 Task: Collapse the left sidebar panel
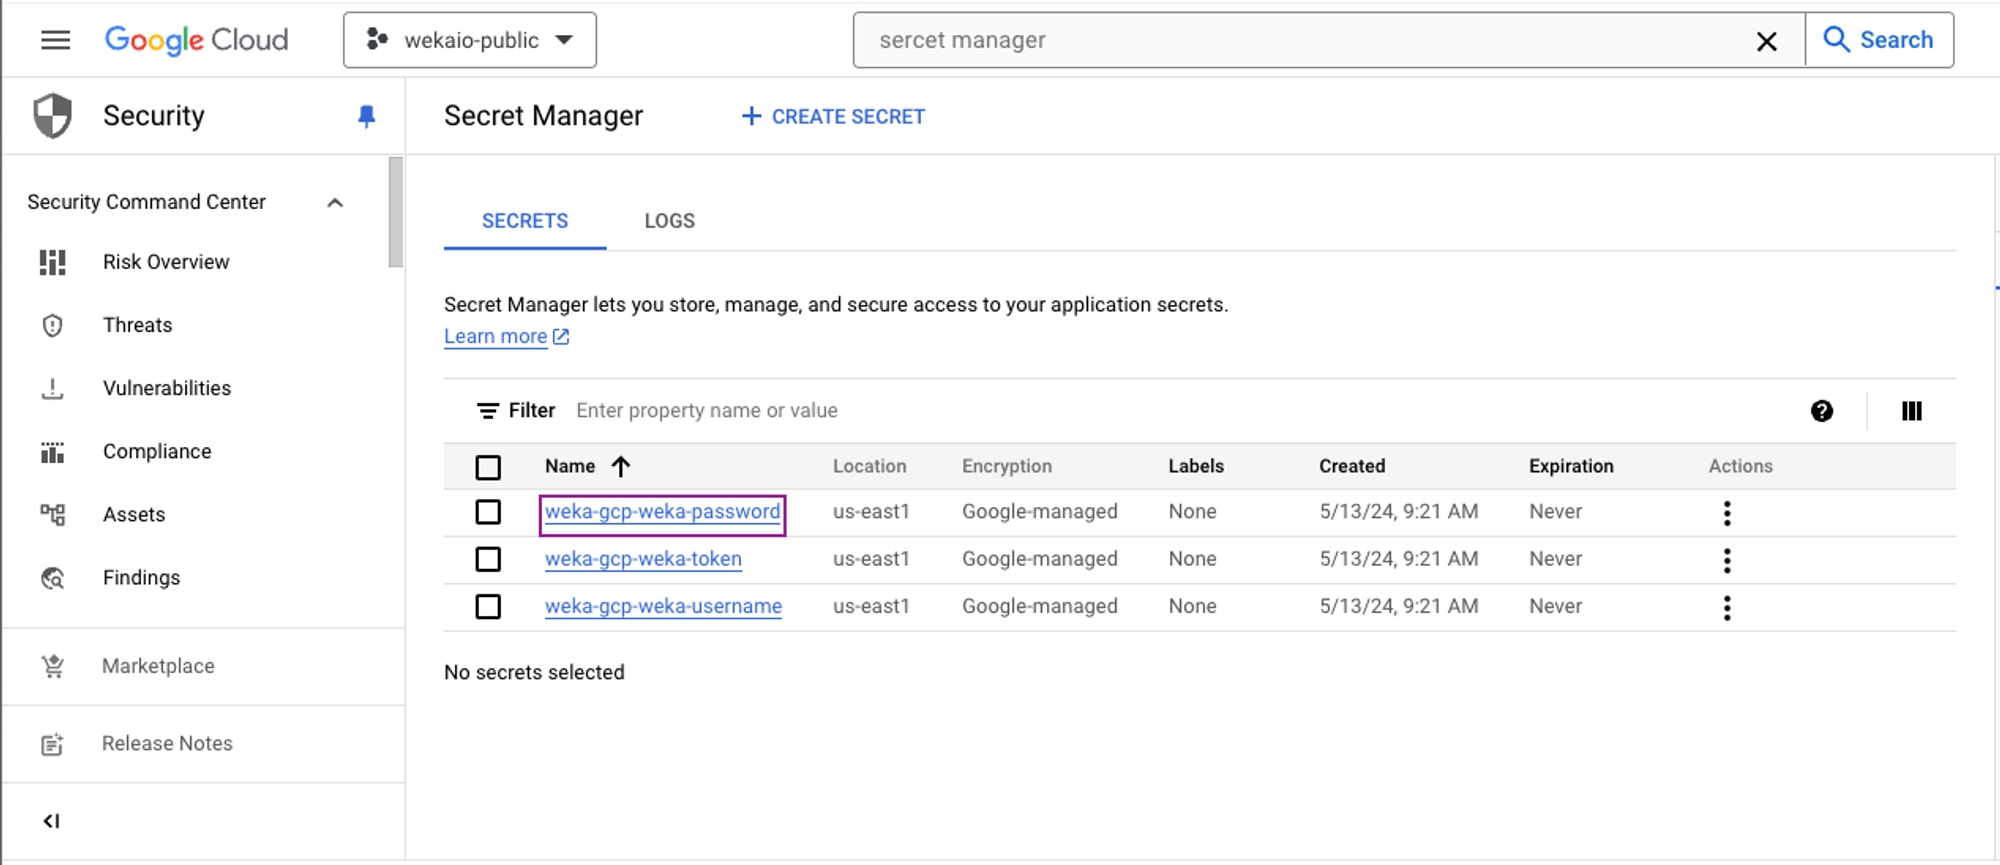[x=52, y=821]
